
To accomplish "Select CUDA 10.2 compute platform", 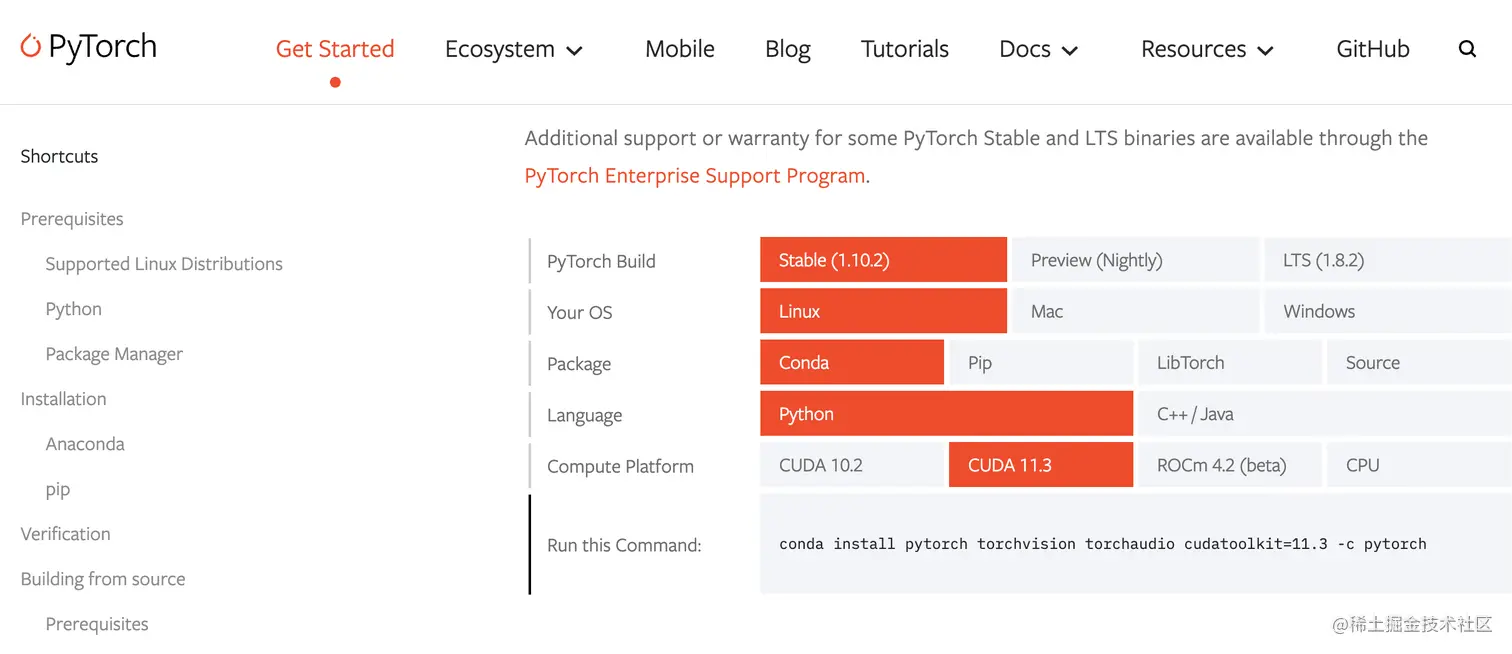I will pos(852,465).
